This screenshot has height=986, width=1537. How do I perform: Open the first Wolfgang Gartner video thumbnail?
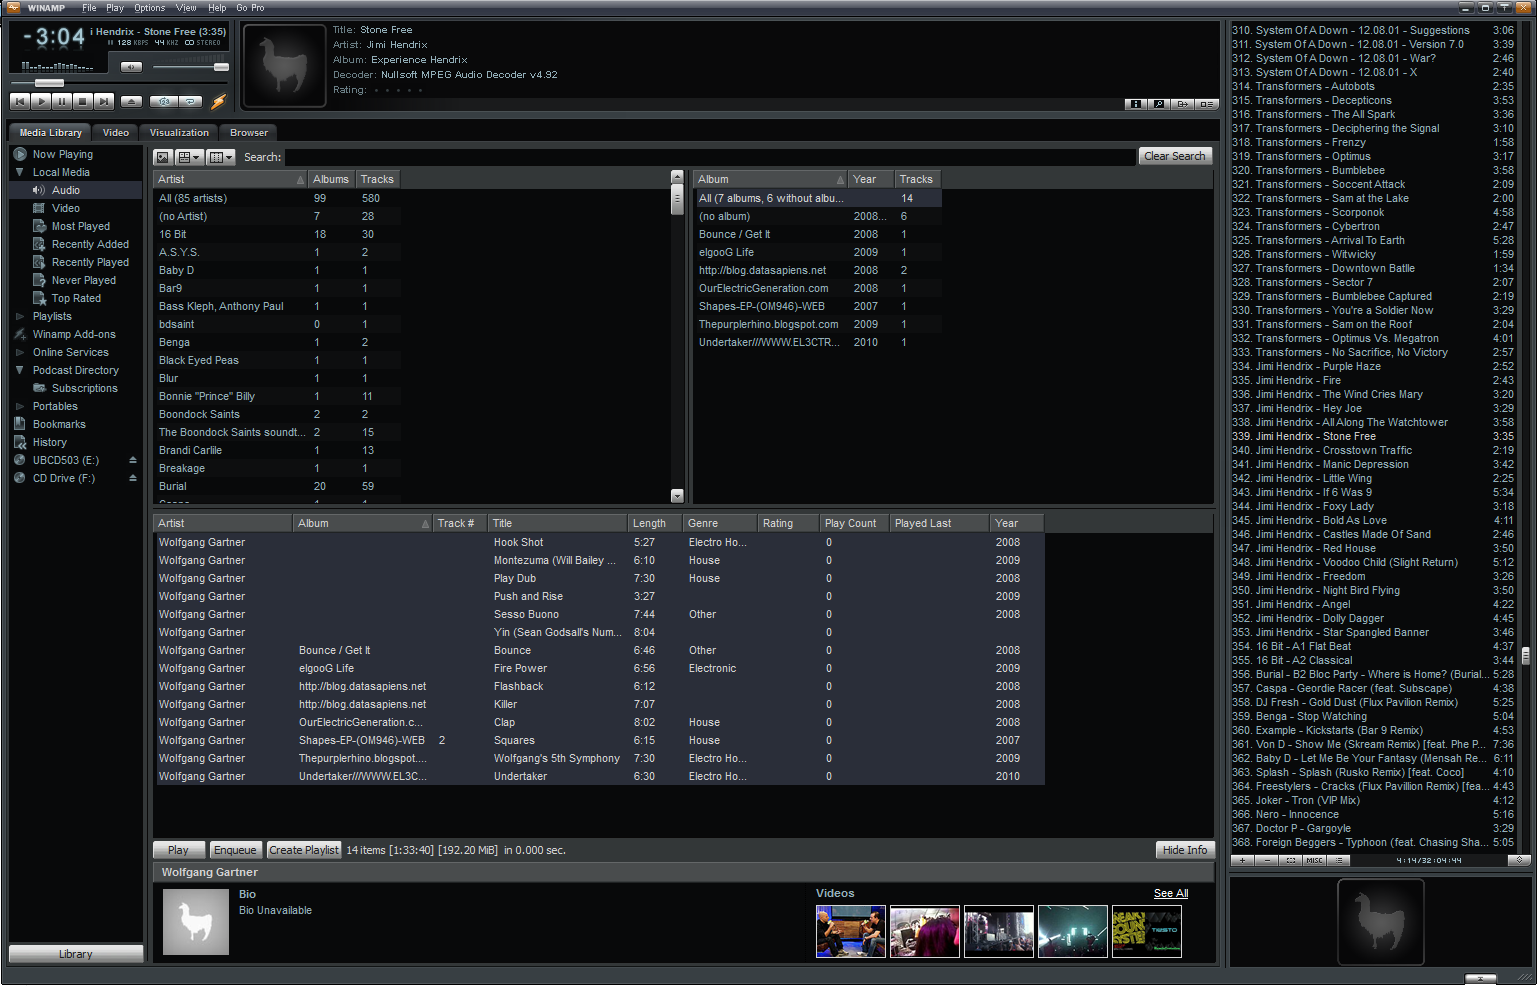click(851, 931)
